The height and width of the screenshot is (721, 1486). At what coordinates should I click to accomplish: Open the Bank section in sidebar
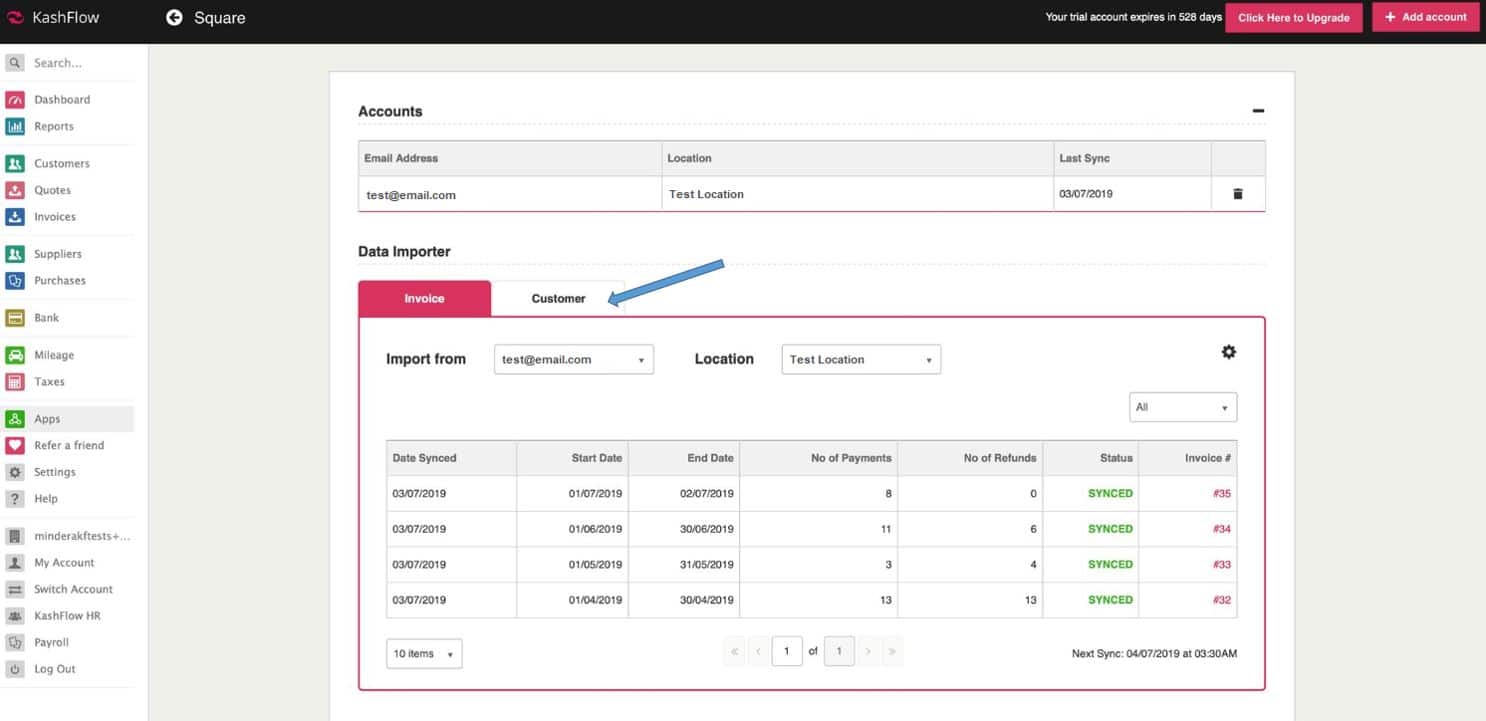[x=46, y=318]
